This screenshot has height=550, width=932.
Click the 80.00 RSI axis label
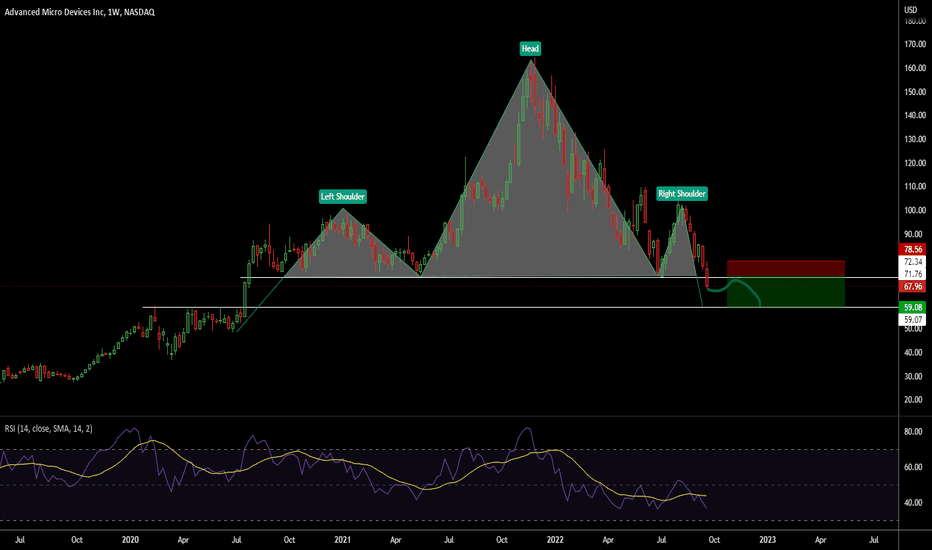point(913,432)
